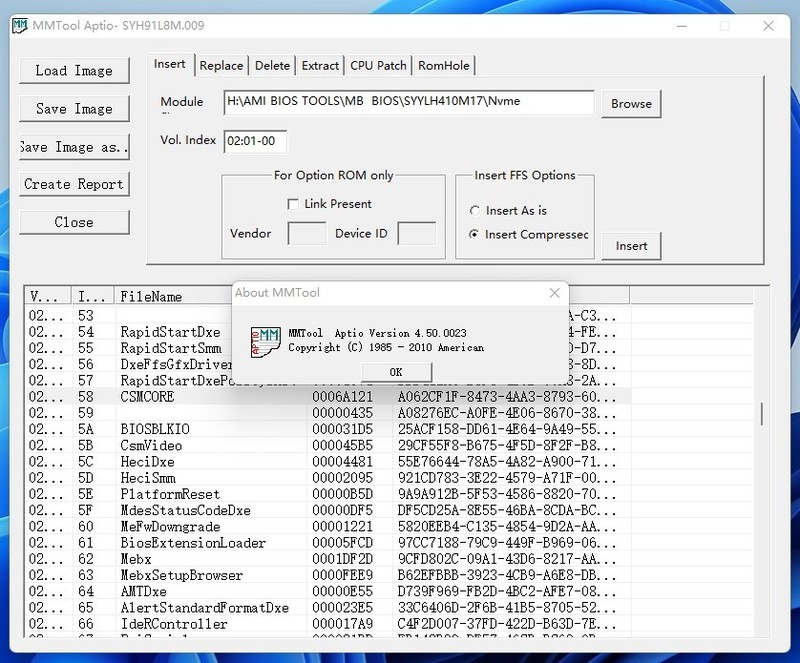Viewport: 800px width, 663px height.
Task: Select the PlatformReset row
Action: (x=328, y=494)
